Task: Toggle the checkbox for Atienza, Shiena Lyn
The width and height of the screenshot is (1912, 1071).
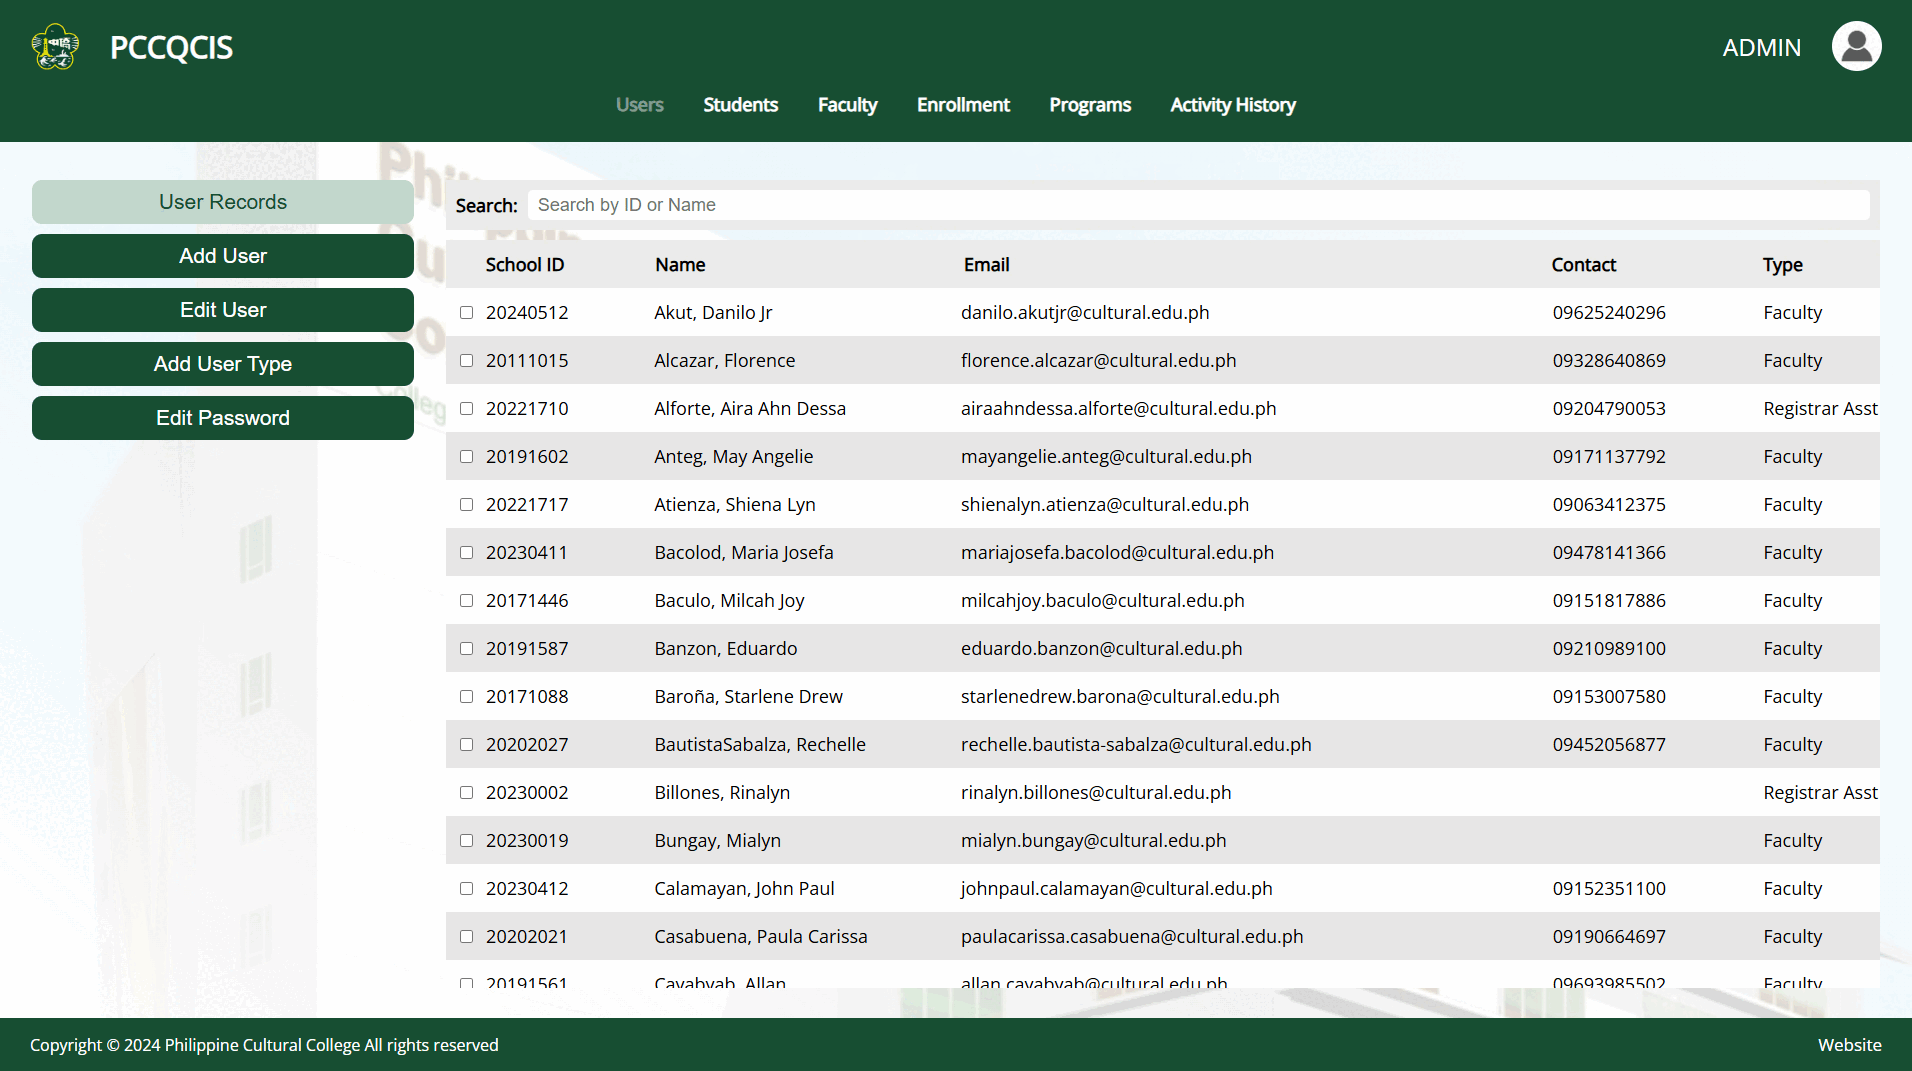Action: click(466, 505)
